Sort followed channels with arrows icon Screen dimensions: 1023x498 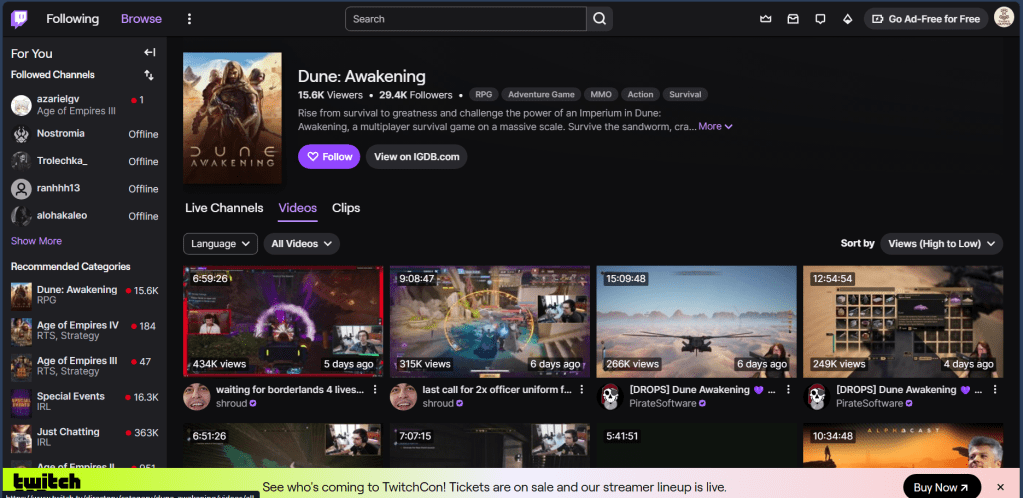tap(149, 75)
